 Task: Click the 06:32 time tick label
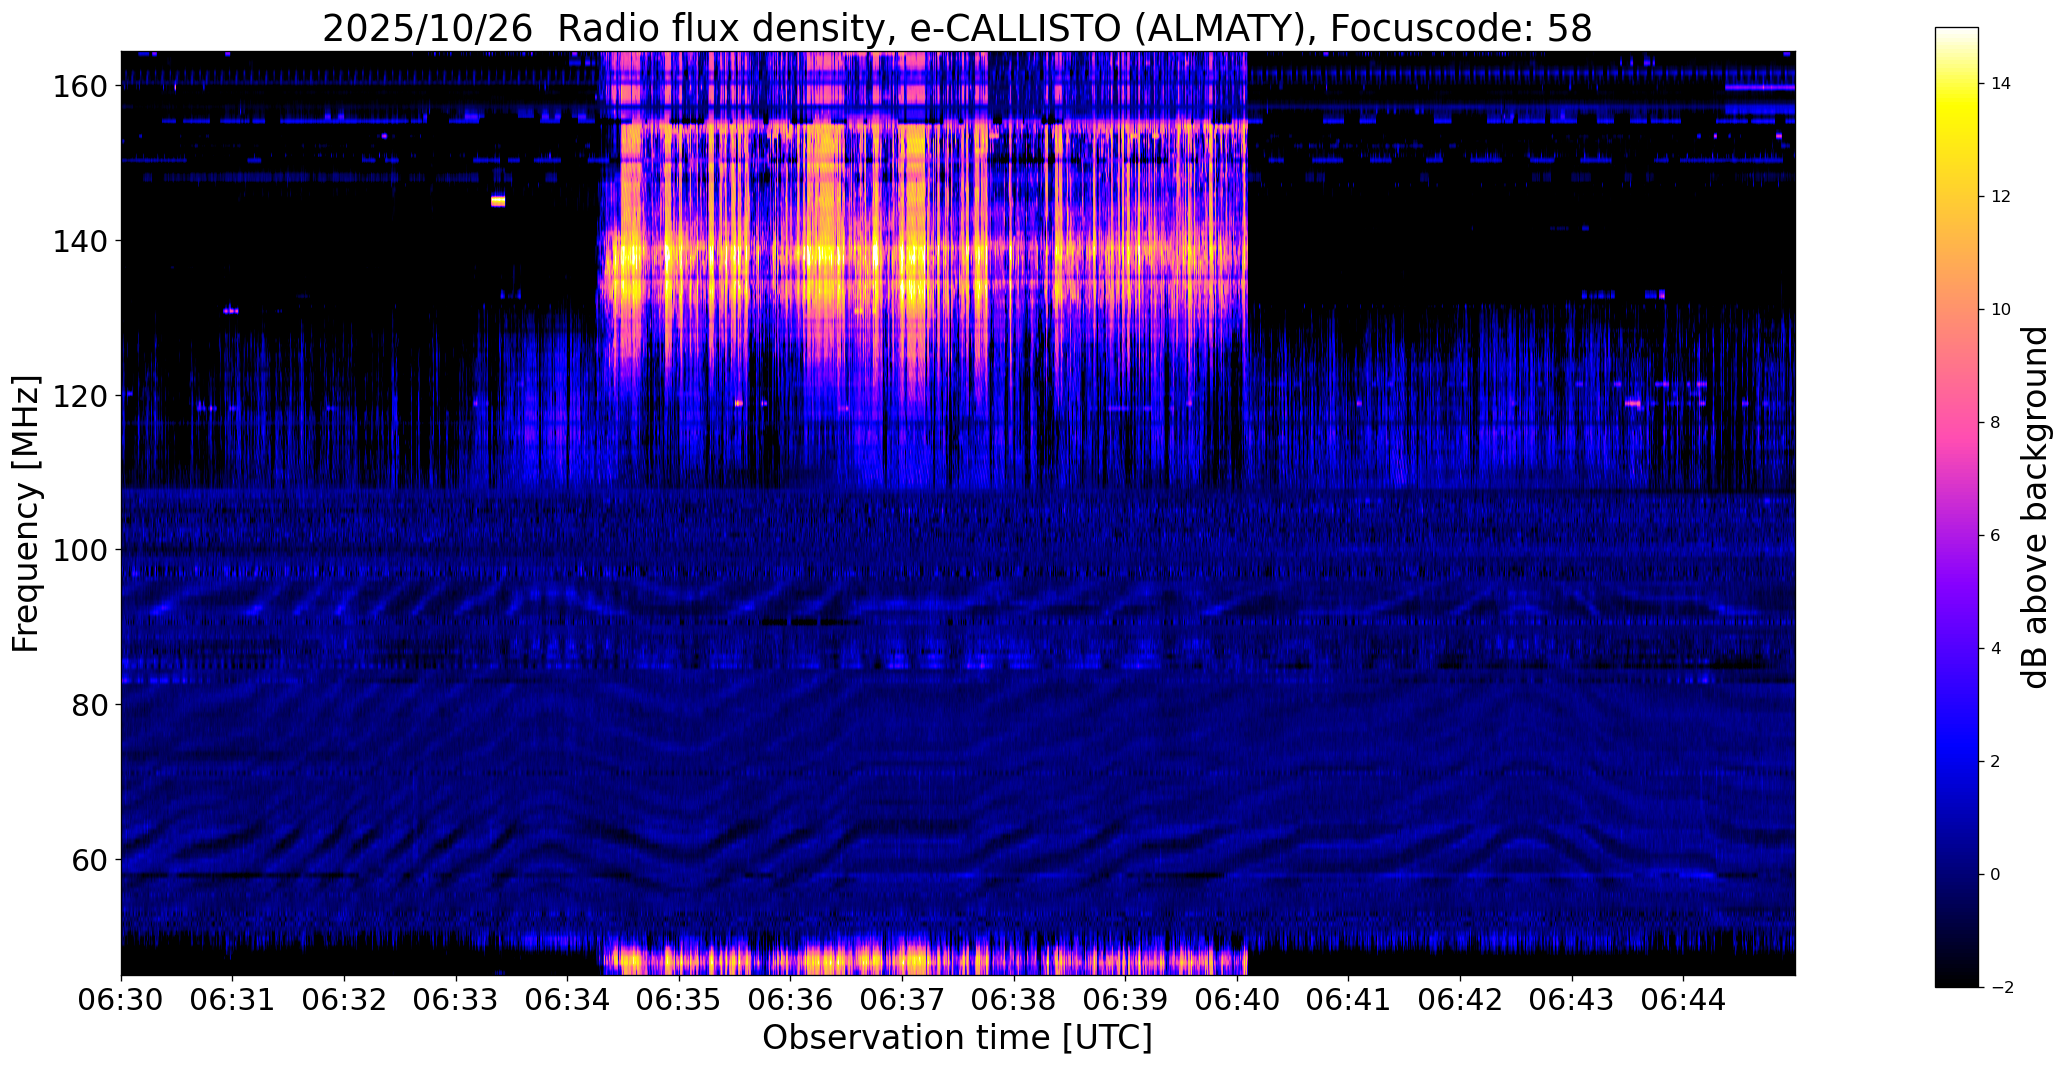[x=345, y=998]
